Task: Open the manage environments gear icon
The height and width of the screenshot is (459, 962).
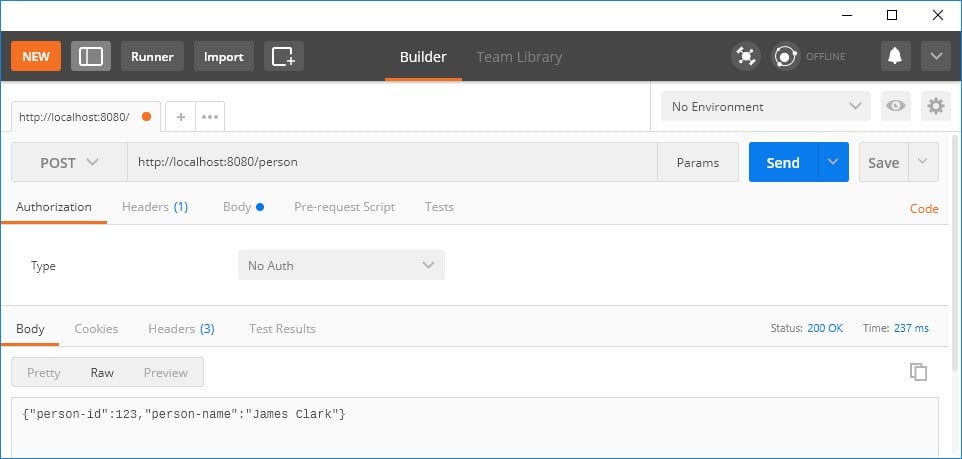Action: click(x=936, y=106)
